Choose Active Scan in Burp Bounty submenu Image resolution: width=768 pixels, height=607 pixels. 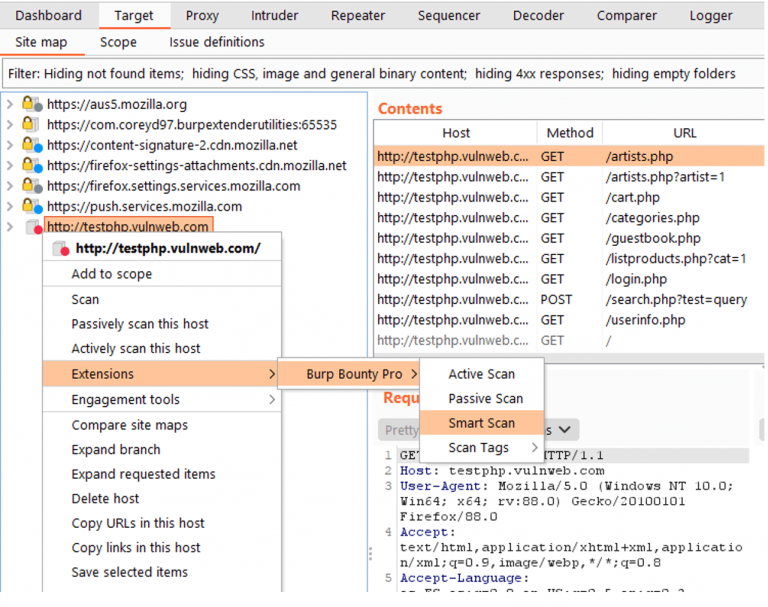(482, 374)
